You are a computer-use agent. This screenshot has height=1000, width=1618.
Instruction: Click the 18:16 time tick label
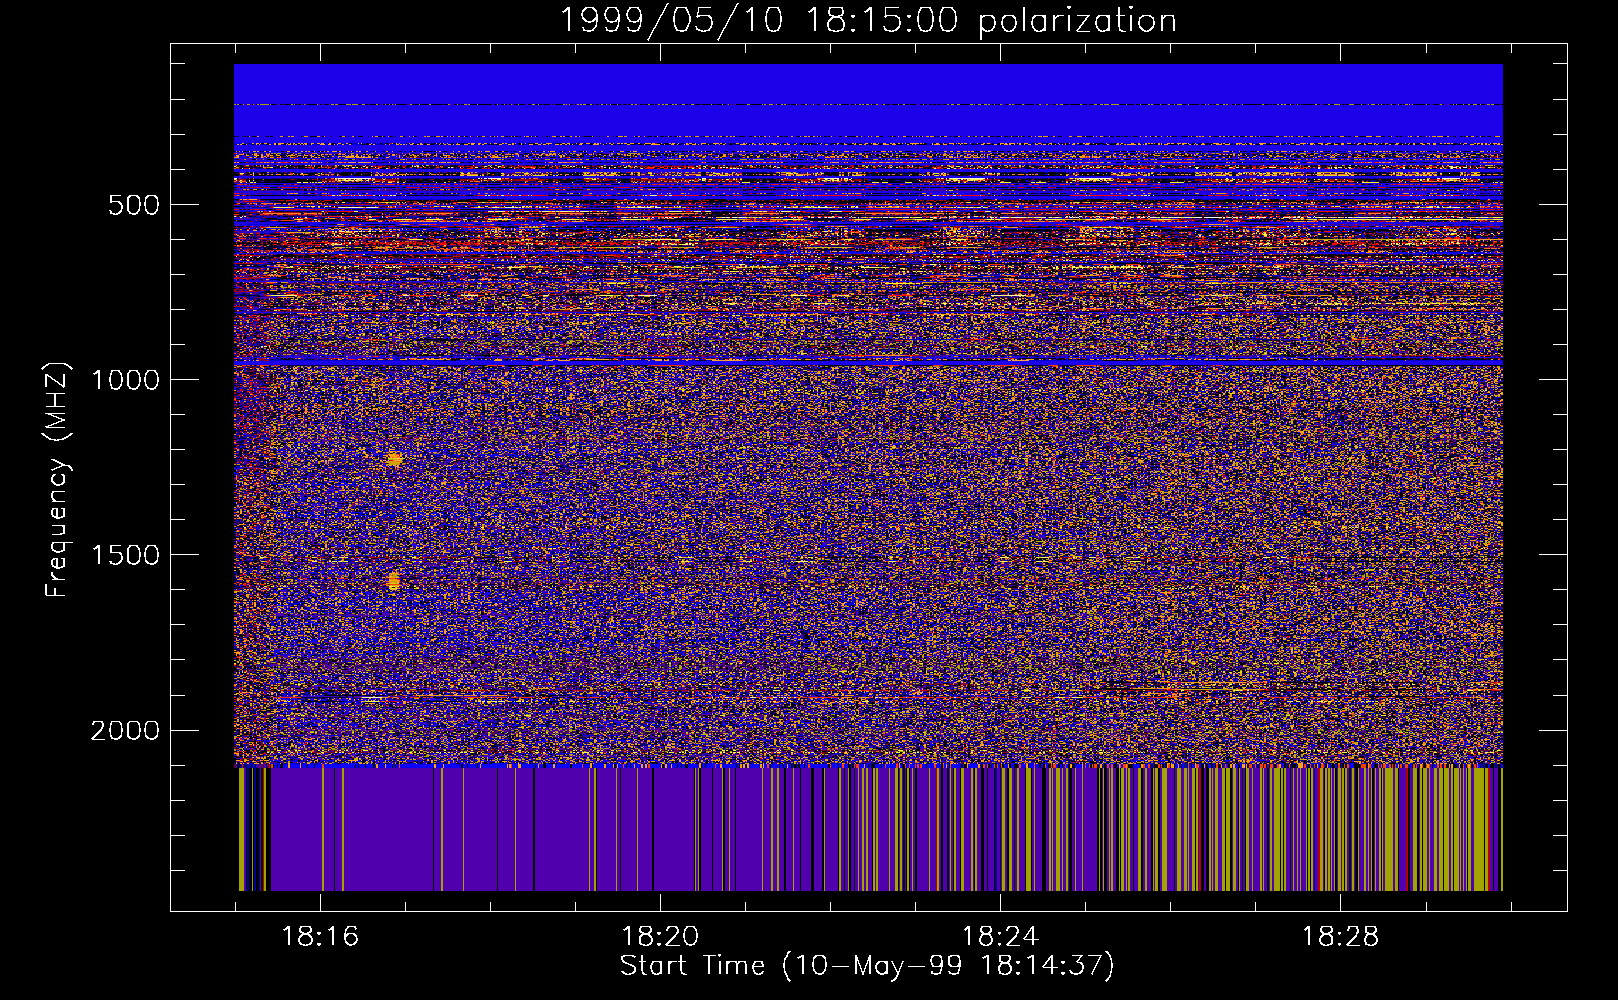click(320, 936)
